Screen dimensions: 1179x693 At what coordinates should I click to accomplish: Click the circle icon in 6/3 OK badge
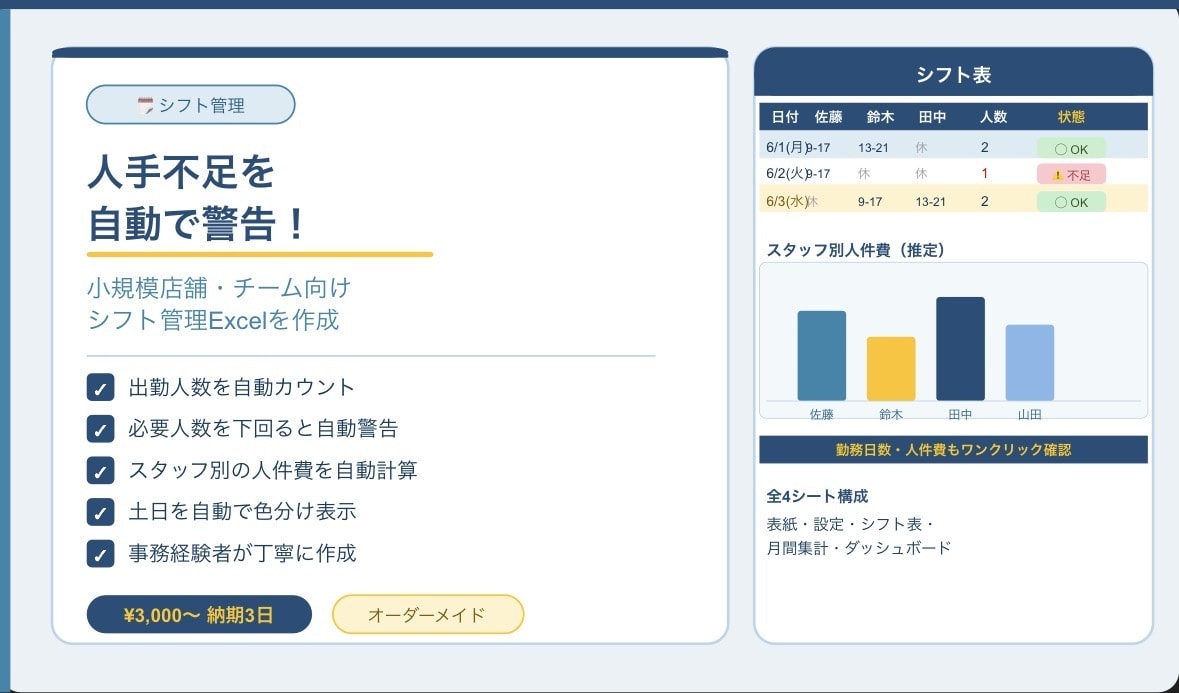pos(1061,202)
